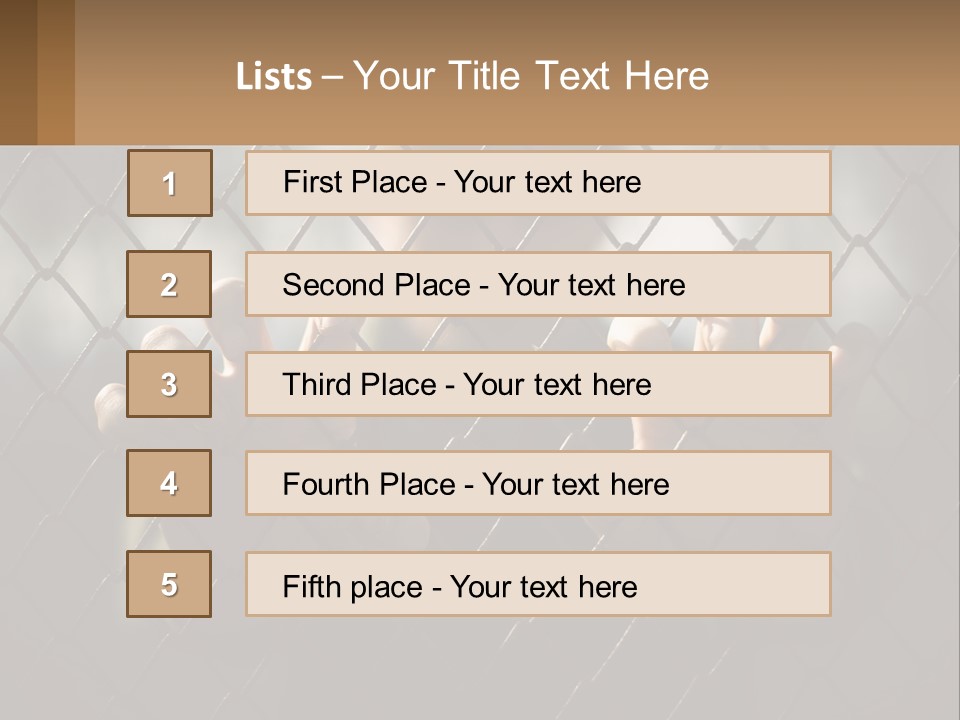Click into the Third Place text box
Viewport: 960px width, 720px height.
(x=538, y=384)
